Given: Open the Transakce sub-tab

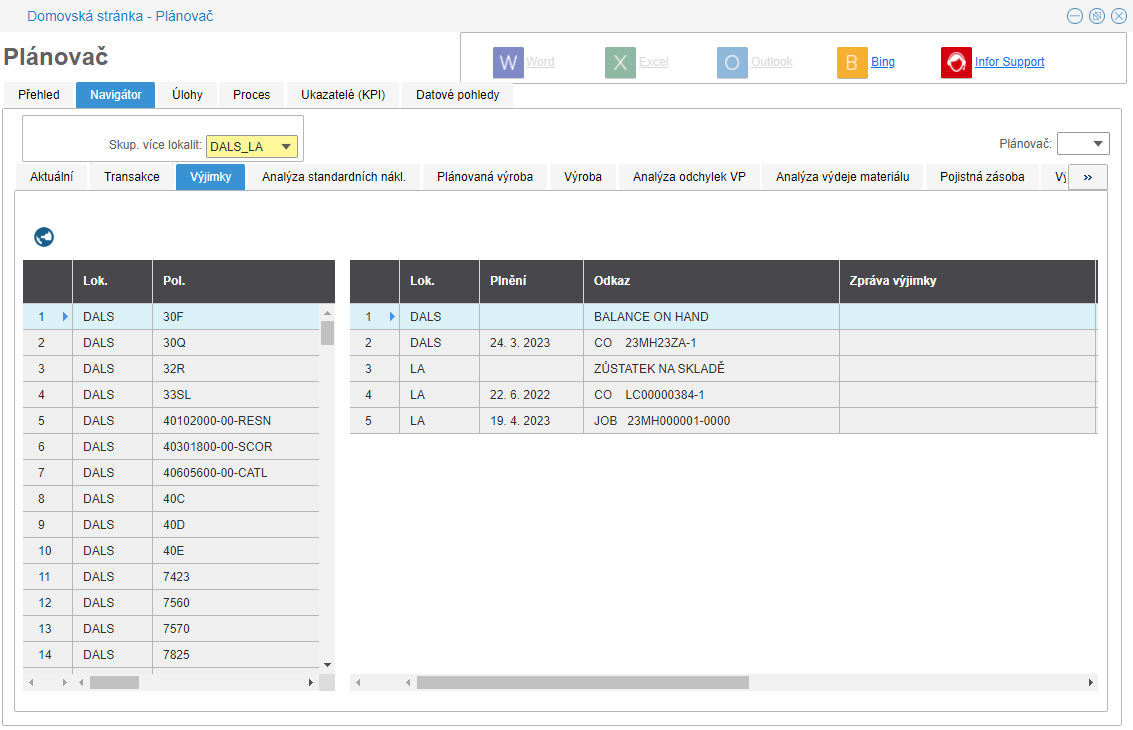Looking at the screenshot, I should click(x=132, y=177).
